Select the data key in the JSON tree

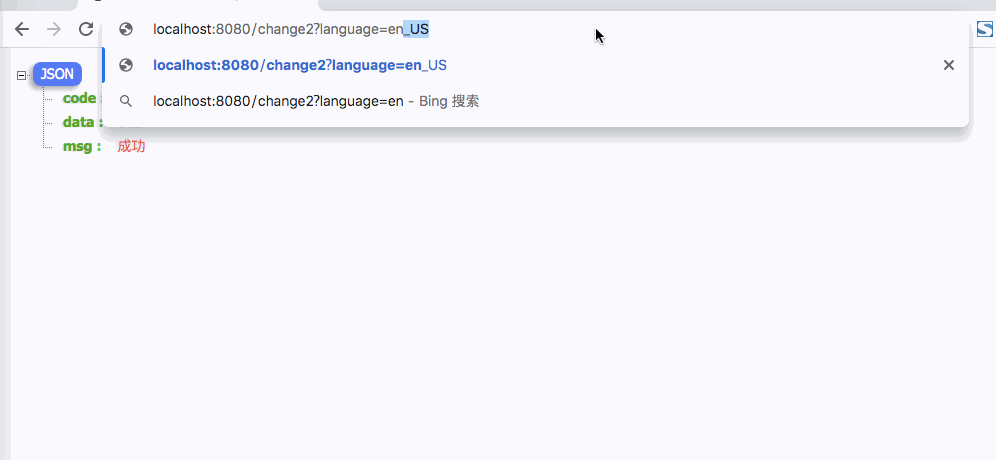coord(79,123)
